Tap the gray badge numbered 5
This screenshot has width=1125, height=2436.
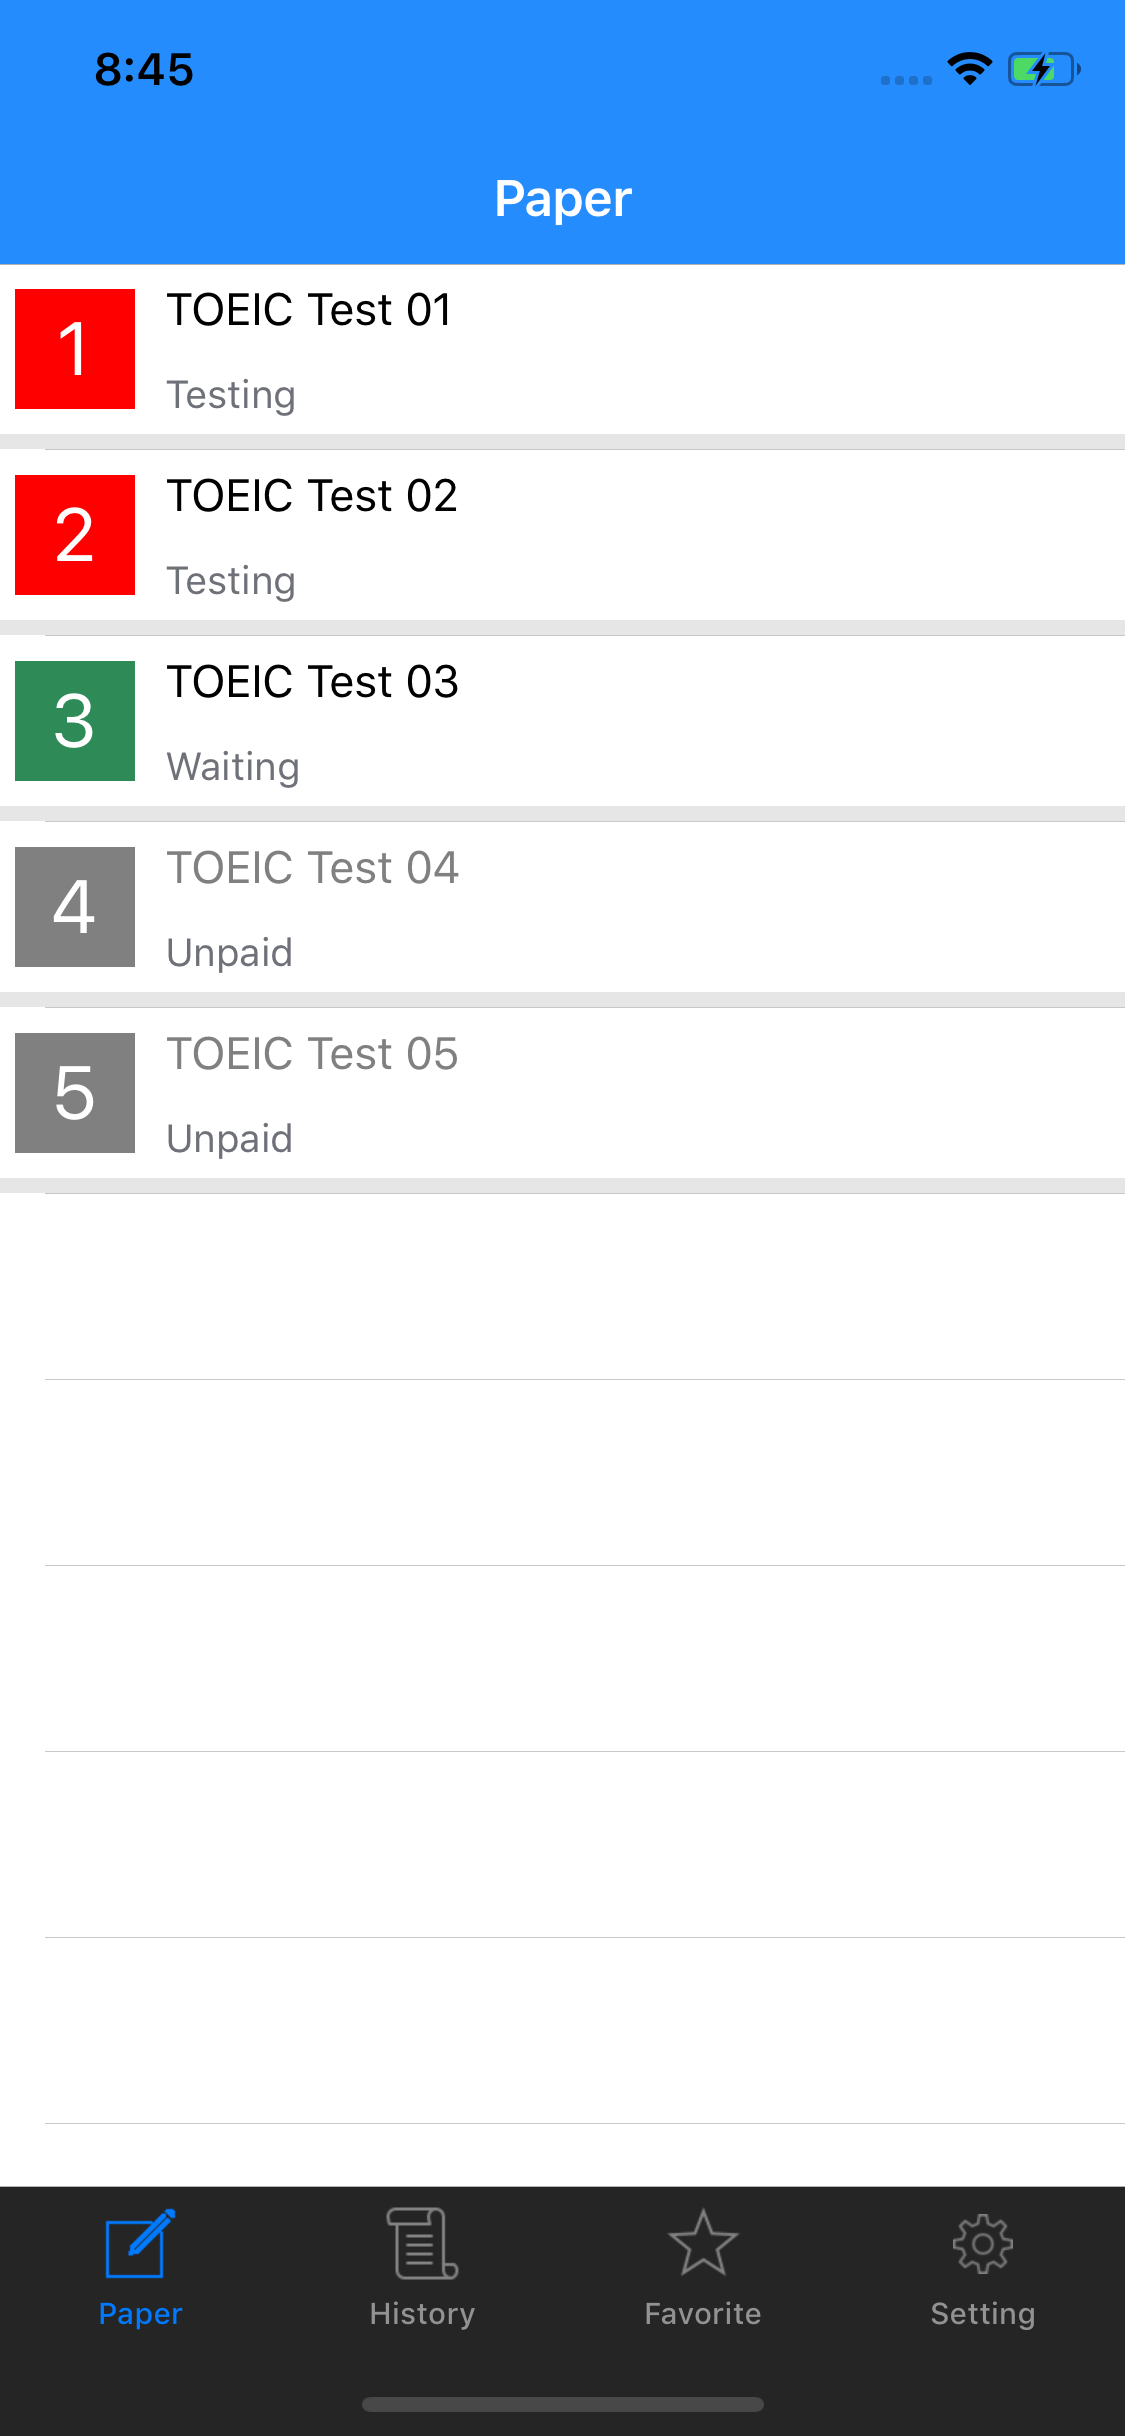coord(74,1093)
